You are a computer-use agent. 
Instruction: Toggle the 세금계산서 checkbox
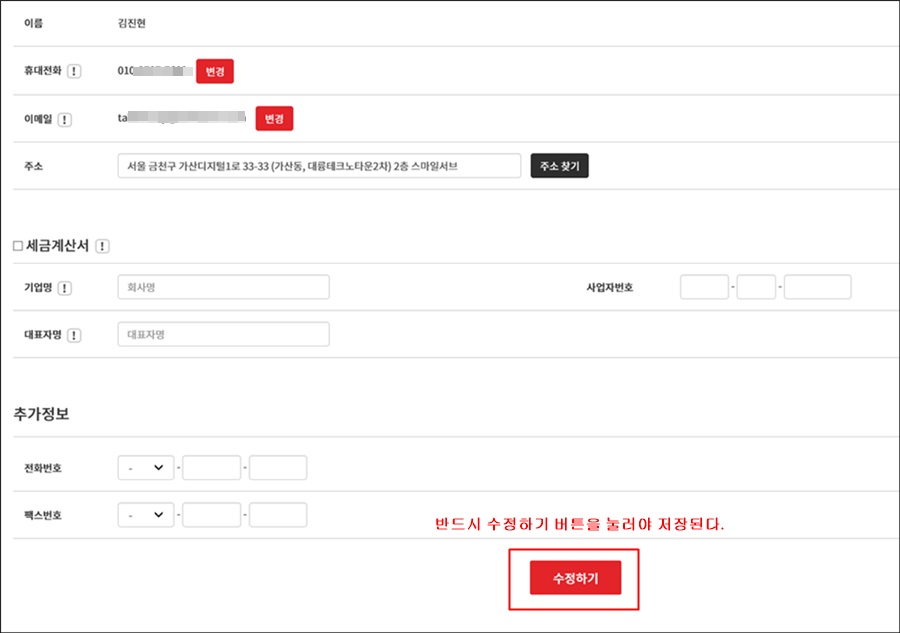click(x=18, y=246)
